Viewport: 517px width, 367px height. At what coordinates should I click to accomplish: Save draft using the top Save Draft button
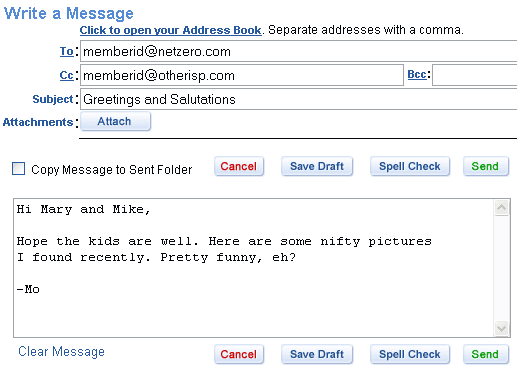317,166
